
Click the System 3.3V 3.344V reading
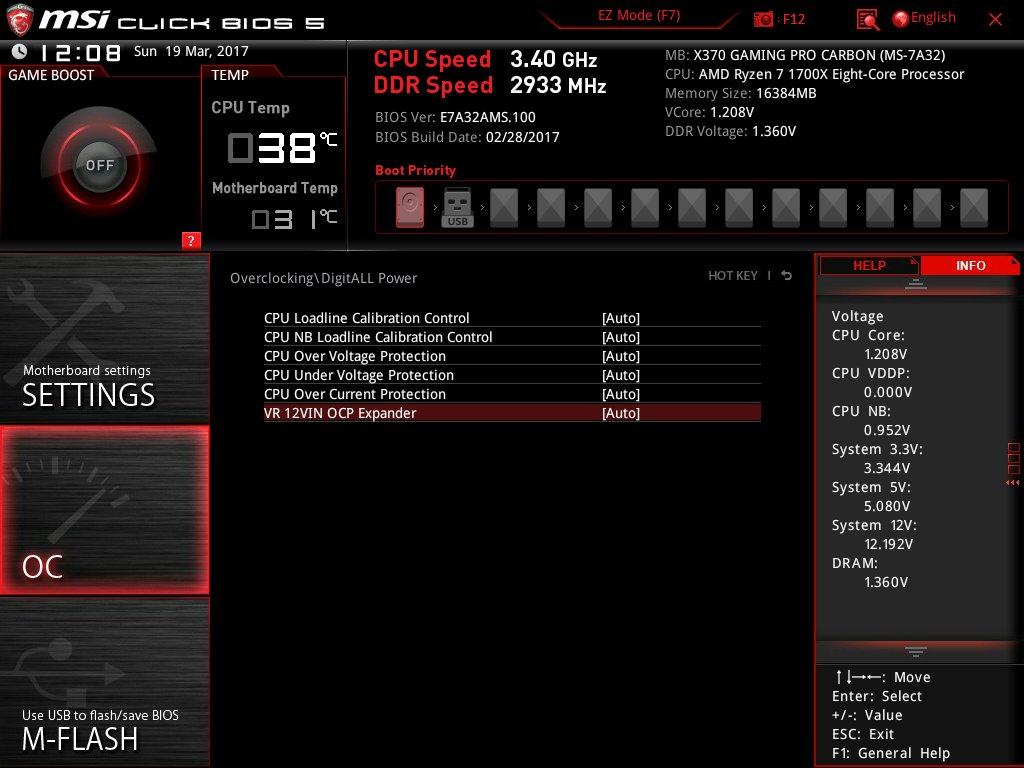tap(886, 468)
